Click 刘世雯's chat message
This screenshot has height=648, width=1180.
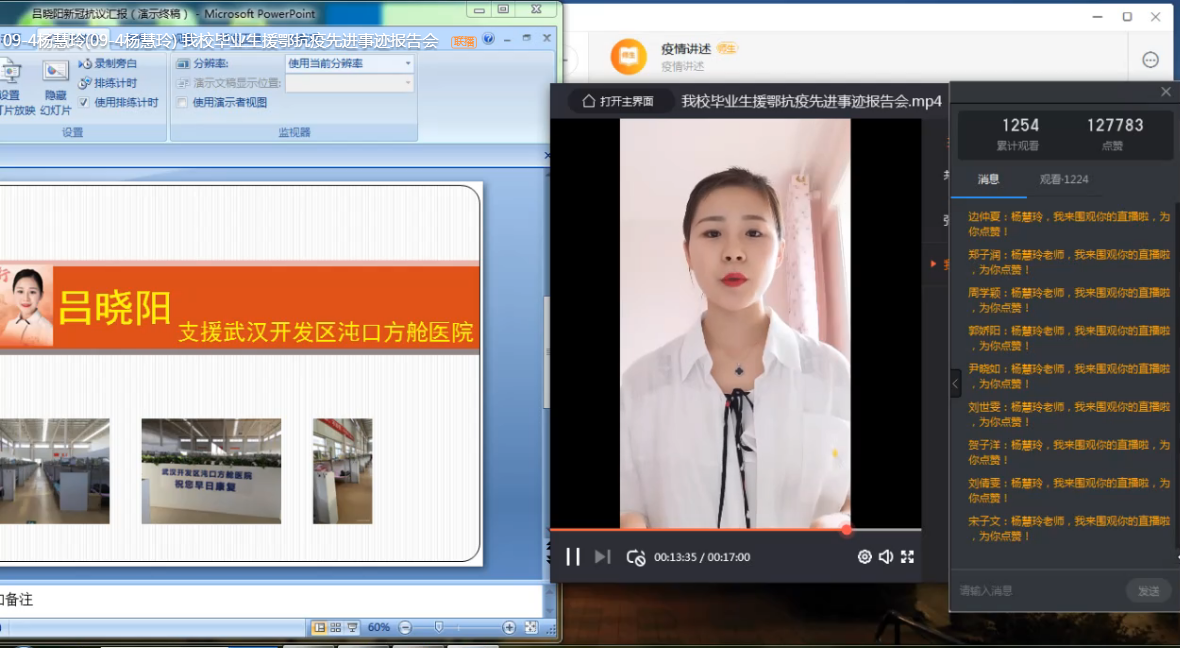[1069, 414]
